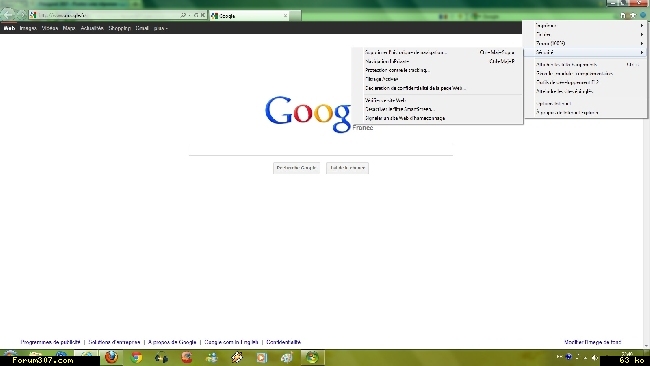The height and width of the screenshot is (366, 650).
Task: Expand the Fichier submenu arrow
Action: [x=642, y=34]
